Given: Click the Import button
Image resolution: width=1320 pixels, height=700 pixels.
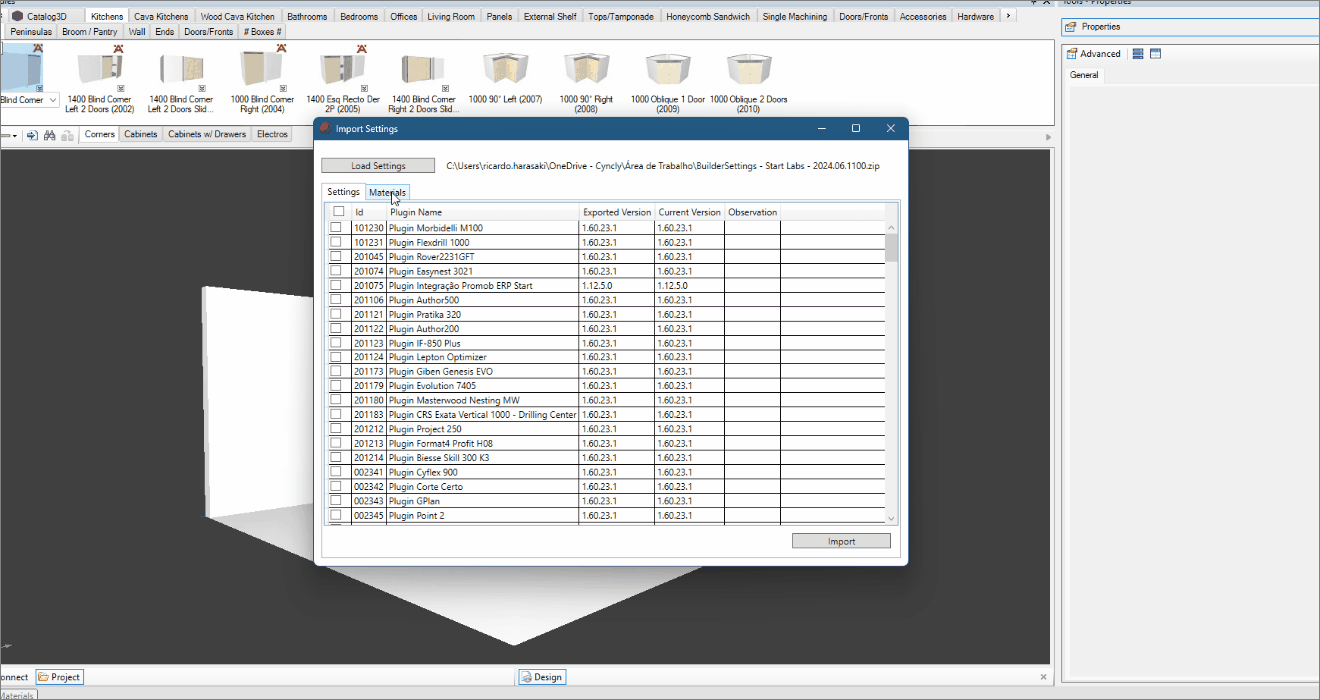Looking at the screenshot, I should pyautogui.click(x=841, y=541).
